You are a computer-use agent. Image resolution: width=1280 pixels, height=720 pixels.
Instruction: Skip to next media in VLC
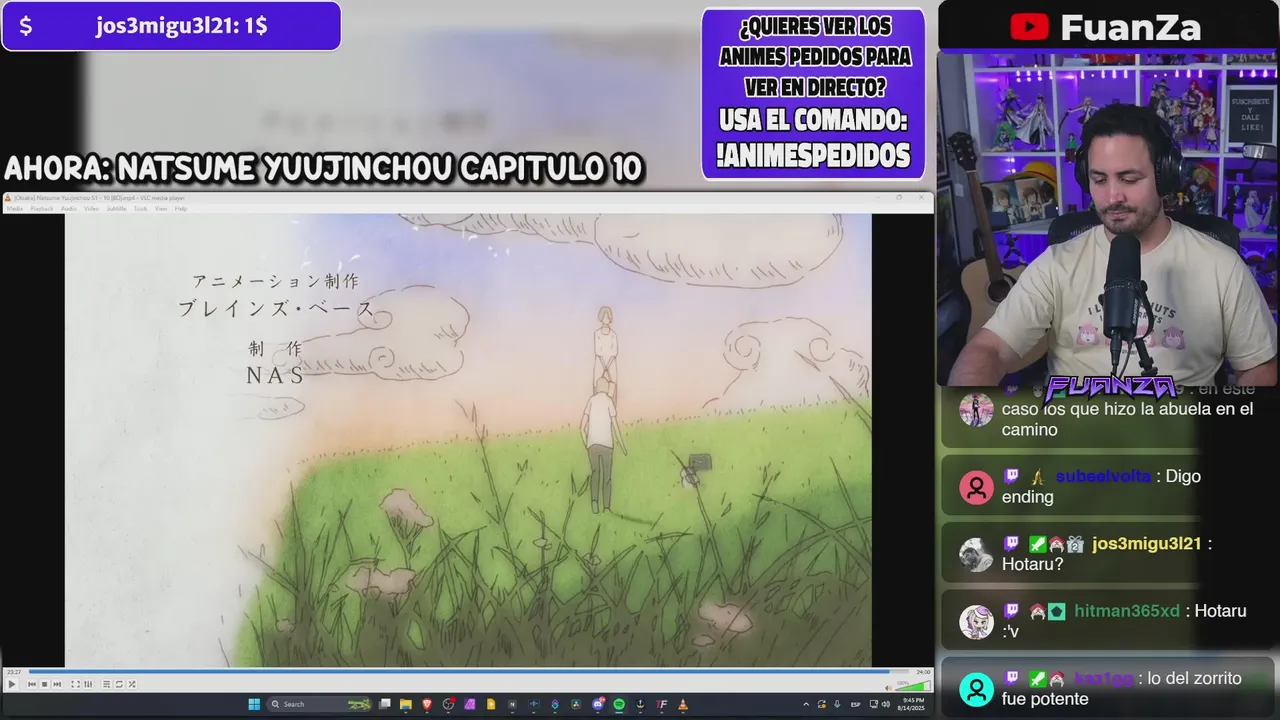click(57, 684)
